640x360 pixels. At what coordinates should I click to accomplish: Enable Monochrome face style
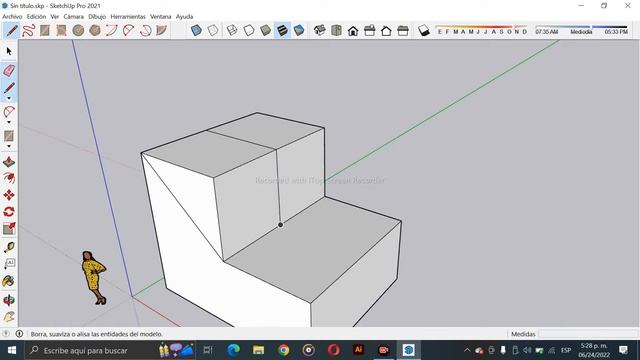point(299,31)
